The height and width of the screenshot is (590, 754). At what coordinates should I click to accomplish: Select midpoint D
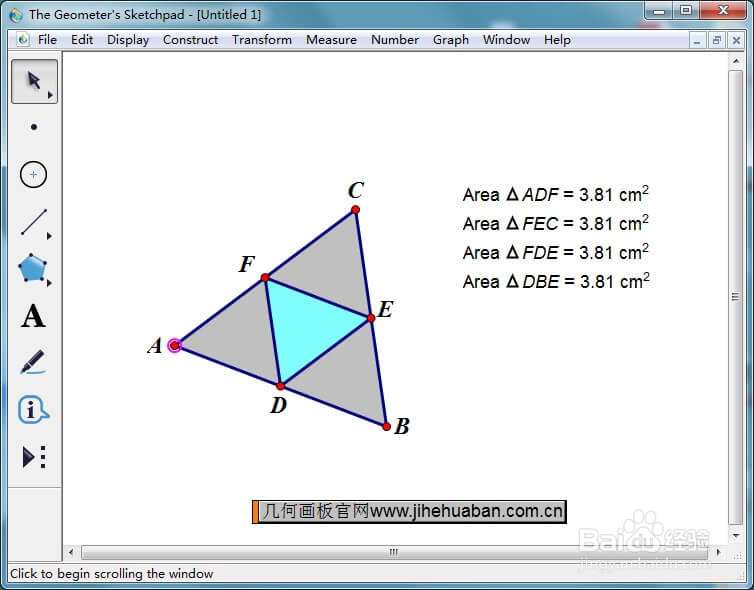280,386
